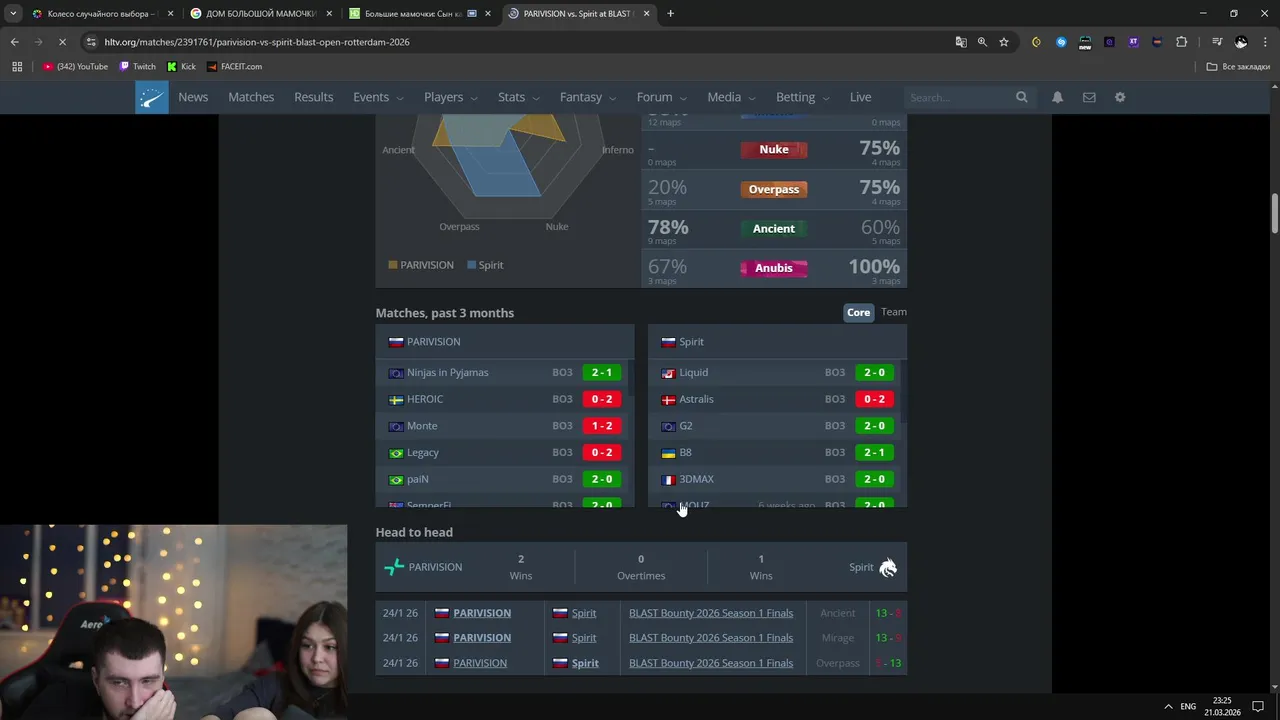
Task: Open the Extensions puzzle icon
Action: pos(1182,42)
